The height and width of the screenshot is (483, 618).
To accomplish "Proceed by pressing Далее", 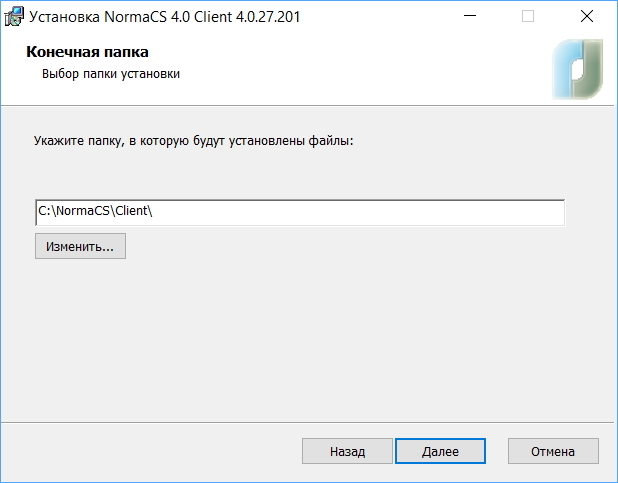I will (440, 451).
